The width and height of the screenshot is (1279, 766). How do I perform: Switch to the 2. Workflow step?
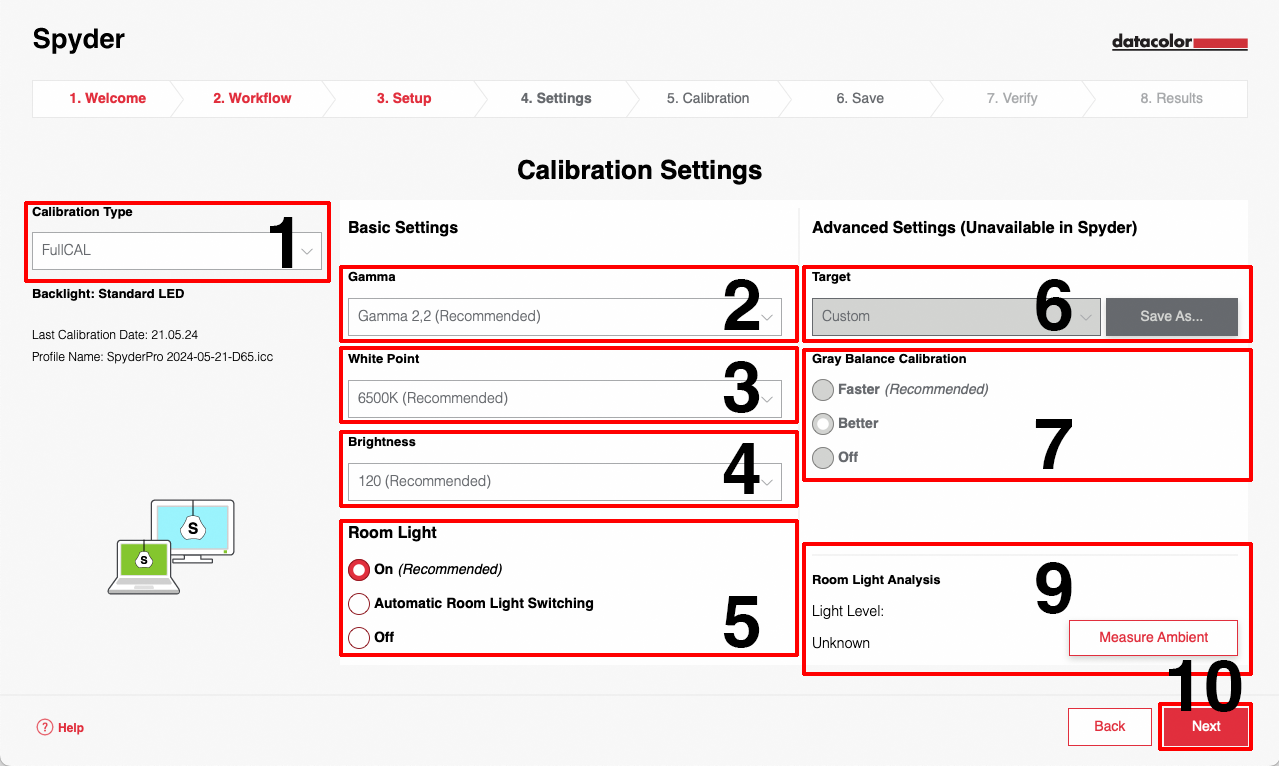252,99
